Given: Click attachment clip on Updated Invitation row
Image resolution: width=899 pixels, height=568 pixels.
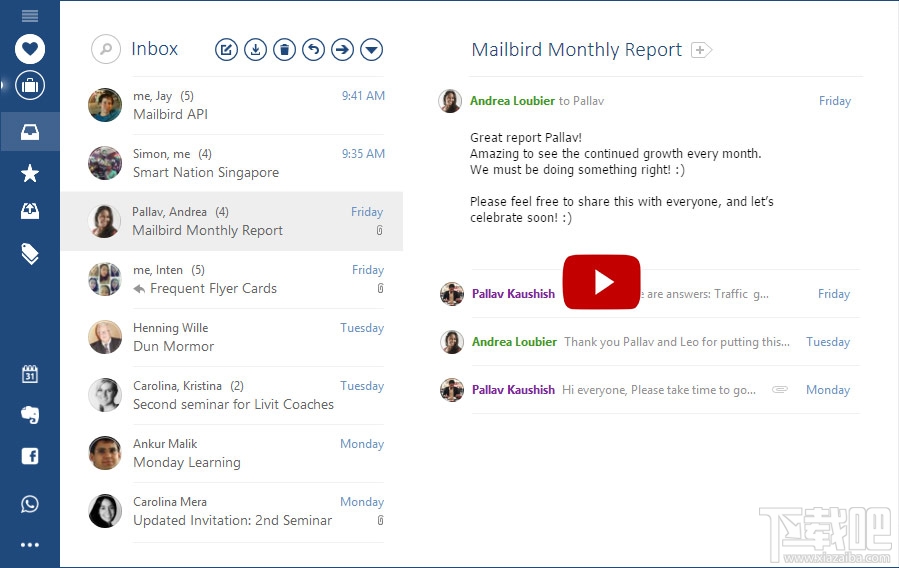Looking at the screenshot, I should 380,520.
